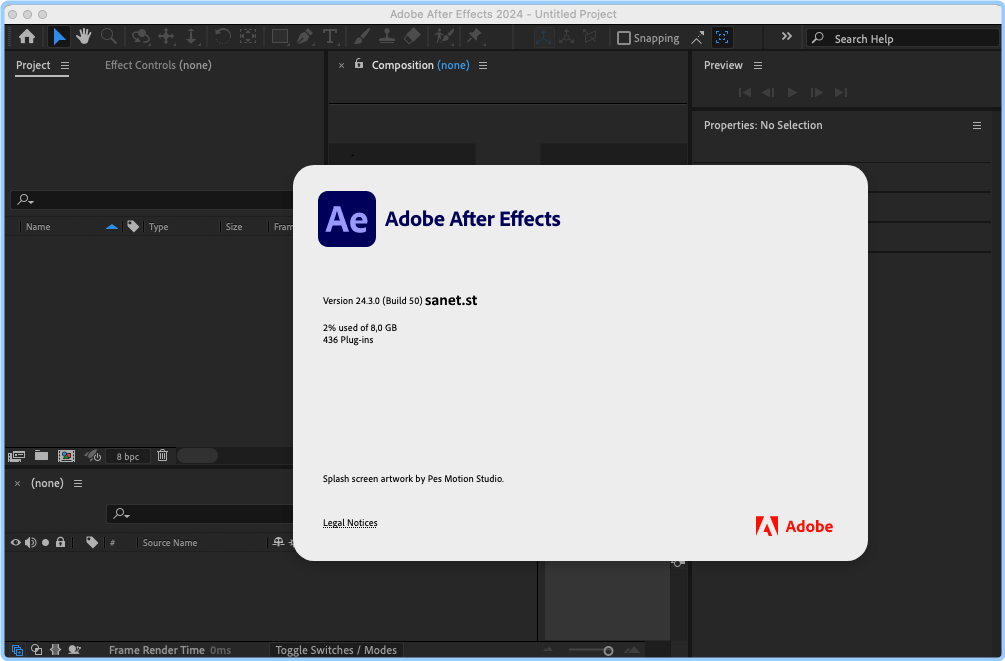Toggle the Composition viewer lock icon
1005x661 pixels.
click(359, 64)
